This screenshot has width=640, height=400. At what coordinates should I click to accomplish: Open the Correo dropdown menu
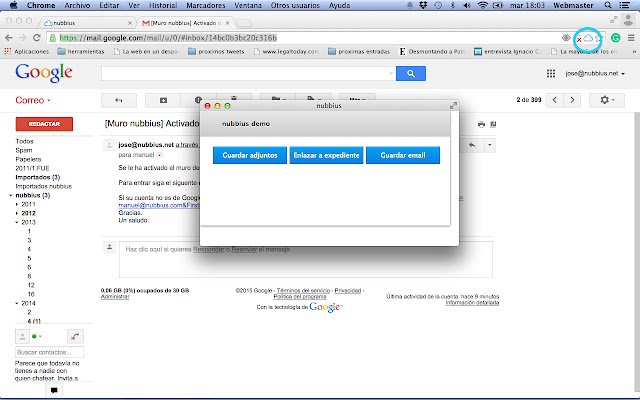click(x=33, y=100)
